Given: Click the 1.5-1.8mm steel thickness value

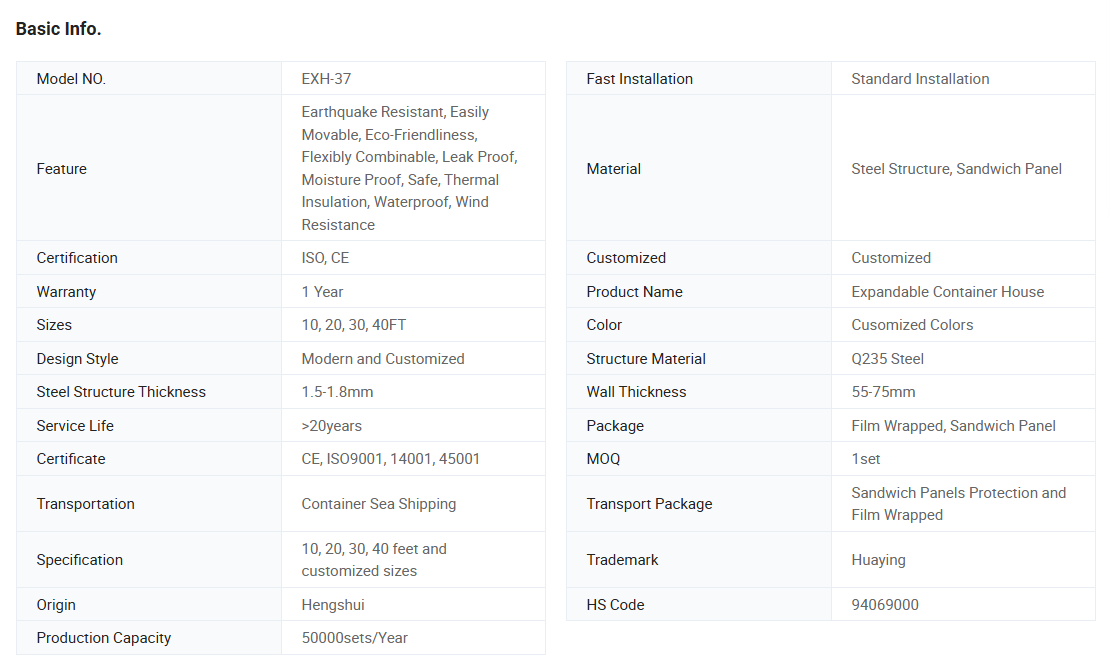Looking at the screenshot, I should pos(337,392).
